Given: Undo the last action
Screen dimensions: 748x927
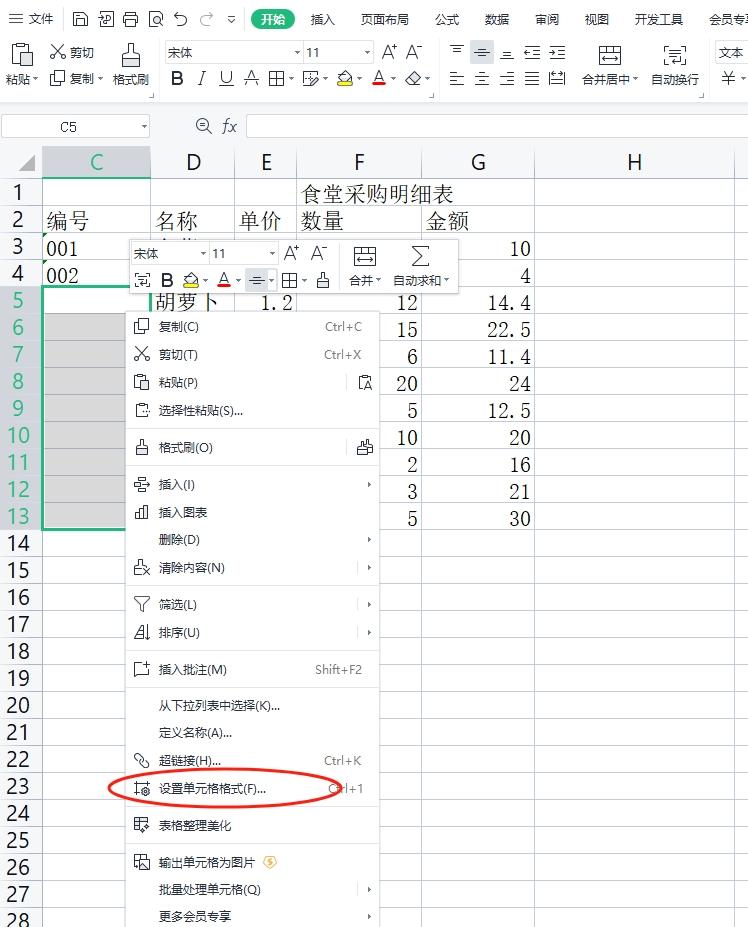Looking at the screenshot, I should point(181,20).
